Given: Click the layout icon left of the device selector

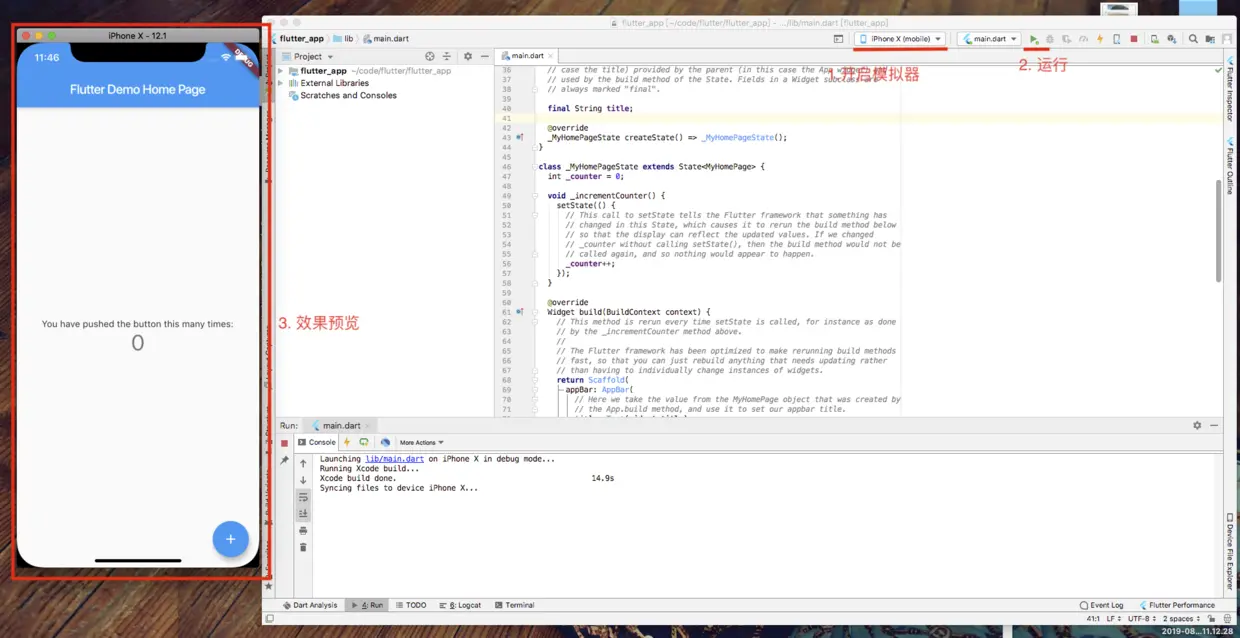Looking at the screenshot, I should [x=838, y=39].
